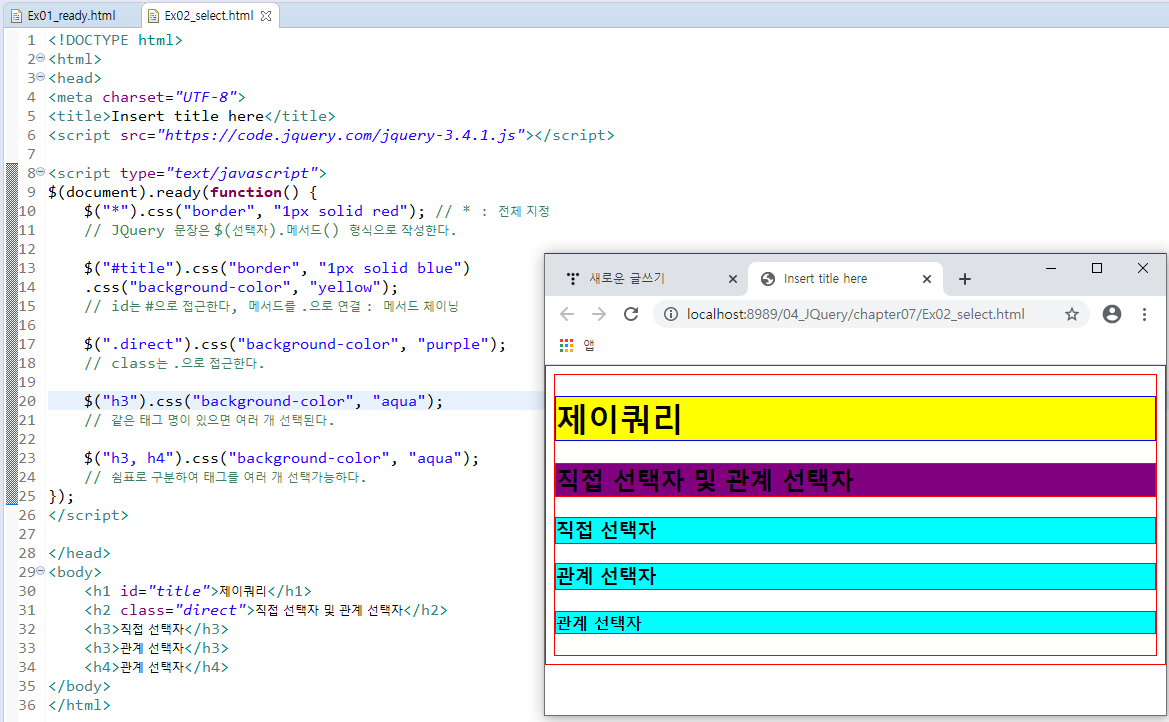Viewport: 1169px width, 722px height.
Task: Click the purple '직접 선택자 및 관계 선택자' heading
Action: (855, 480)
